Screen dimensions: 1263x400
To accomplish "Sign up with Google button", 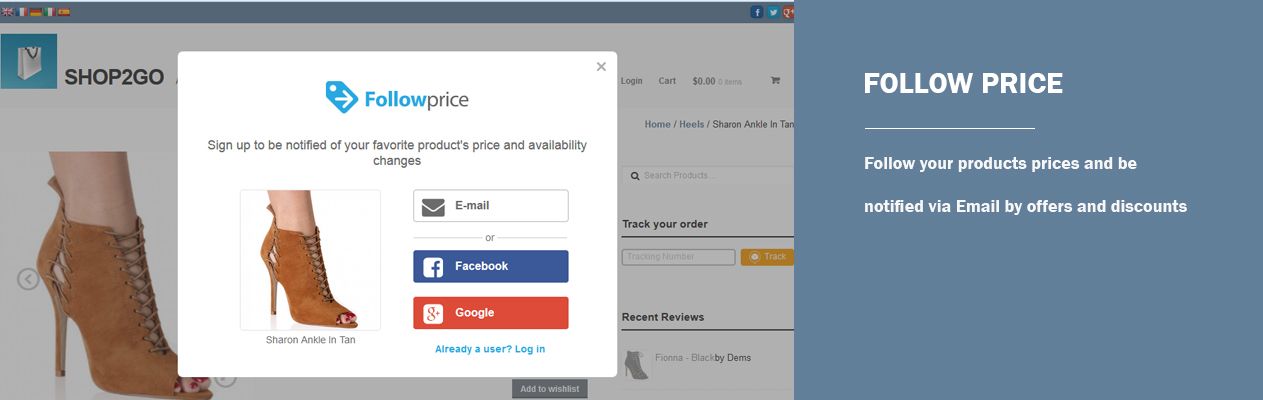I will pyautogui.click(x=491, y=313).
